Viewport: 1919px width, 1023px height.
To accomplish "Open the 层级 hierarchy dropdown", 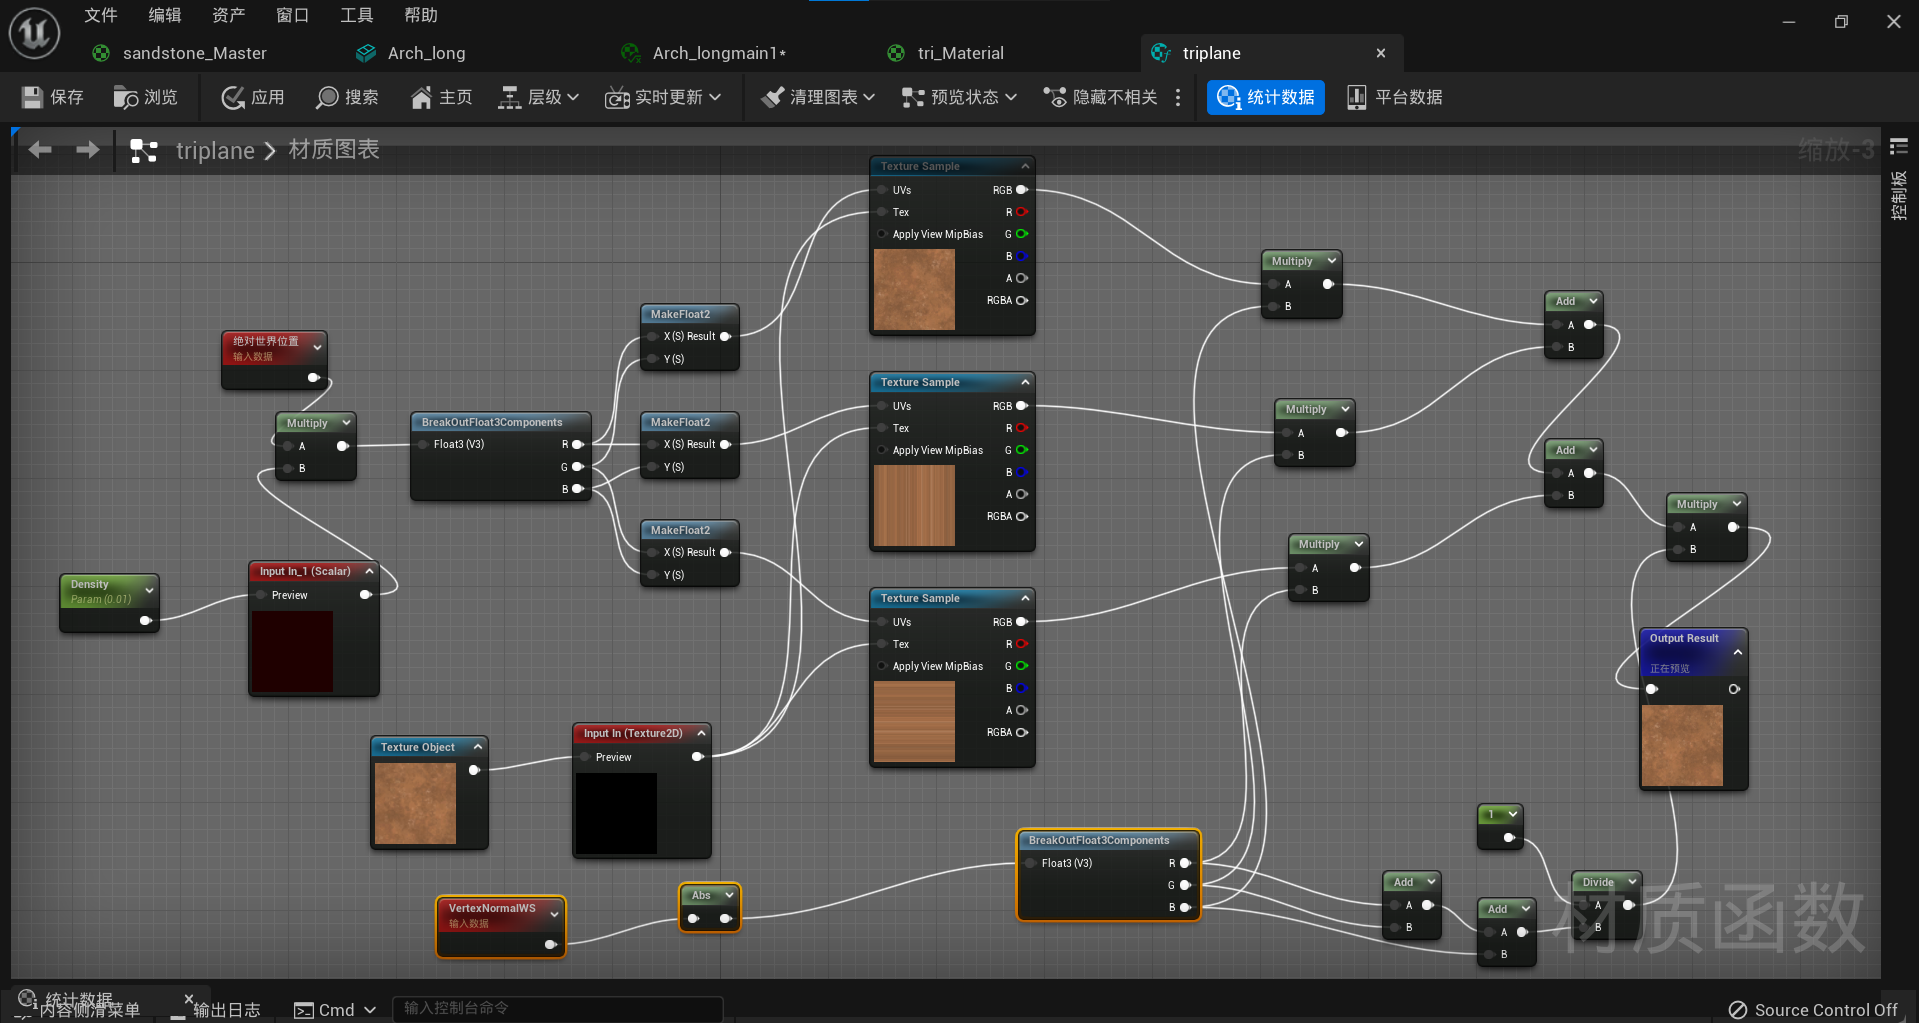I will click(540, 97).
